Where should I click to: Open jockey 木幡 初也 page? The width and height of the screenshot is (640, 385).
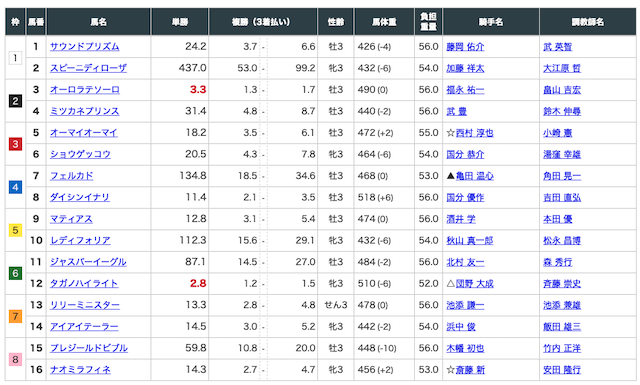point(465,348)
